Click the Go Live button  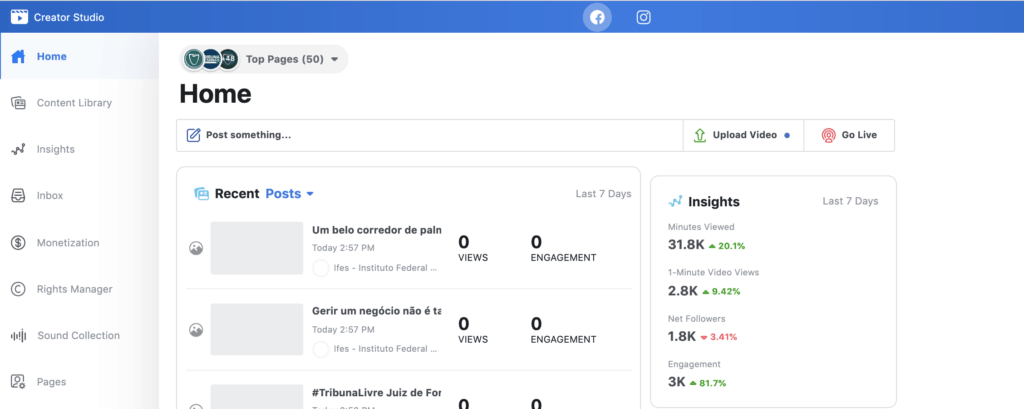coord(849,135)
